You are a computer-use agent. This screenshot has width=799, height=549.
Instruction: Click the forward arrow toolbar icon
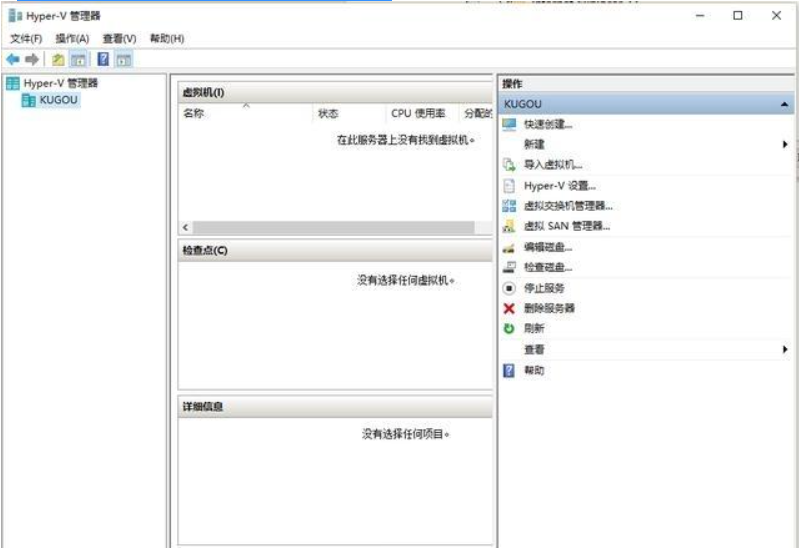(32, 60)
